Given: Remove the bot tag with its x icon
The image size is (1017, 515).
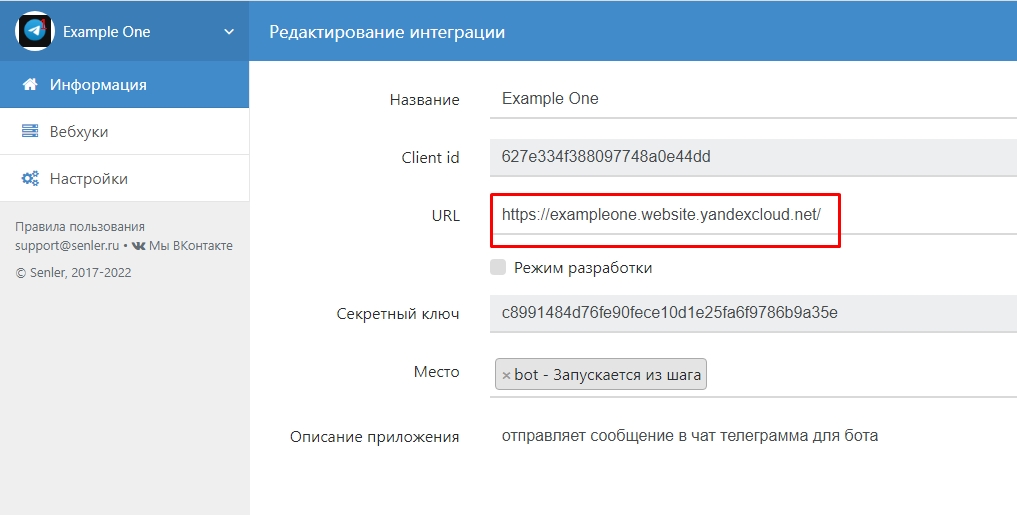Looking at the screenshot, I should [506, 376].
